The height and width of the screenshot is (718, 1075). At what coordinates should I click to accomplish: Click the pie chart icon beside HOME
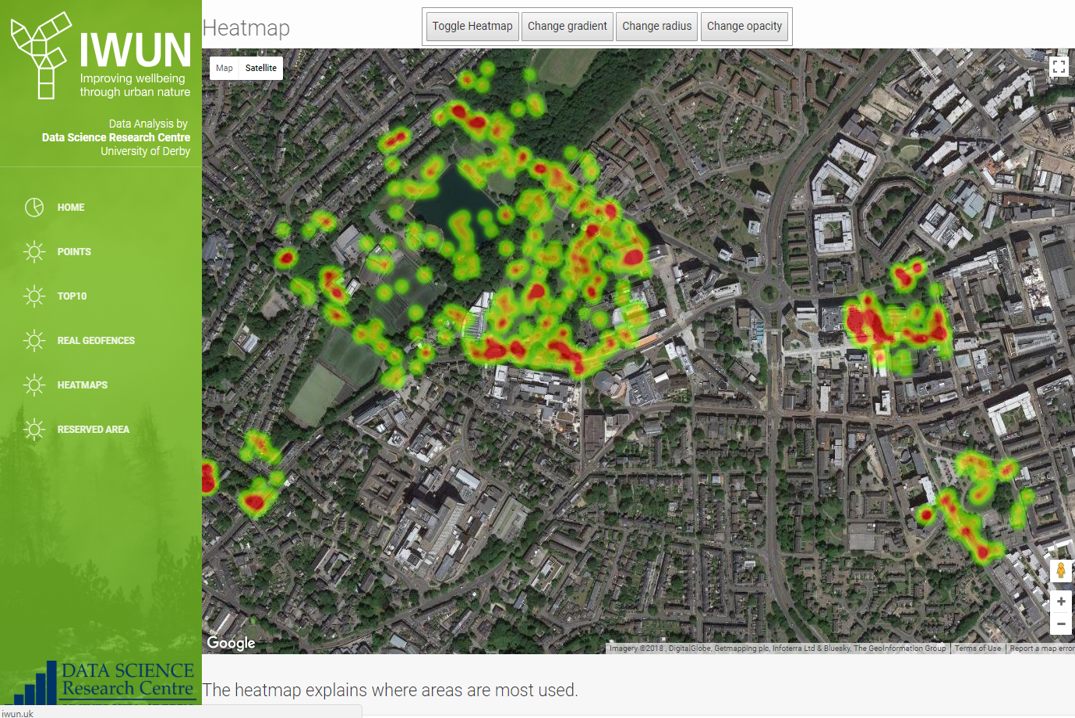(x=34, y=207)
